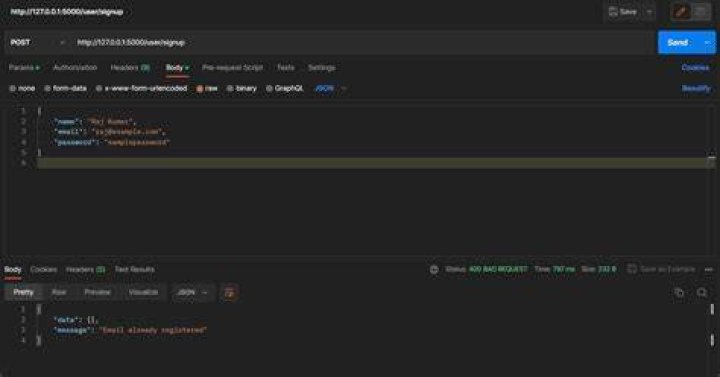The height and width of the screenshot is (377, 720).
Task: Click the 400 BAD REQUEST status
Action: click(498, 270)
